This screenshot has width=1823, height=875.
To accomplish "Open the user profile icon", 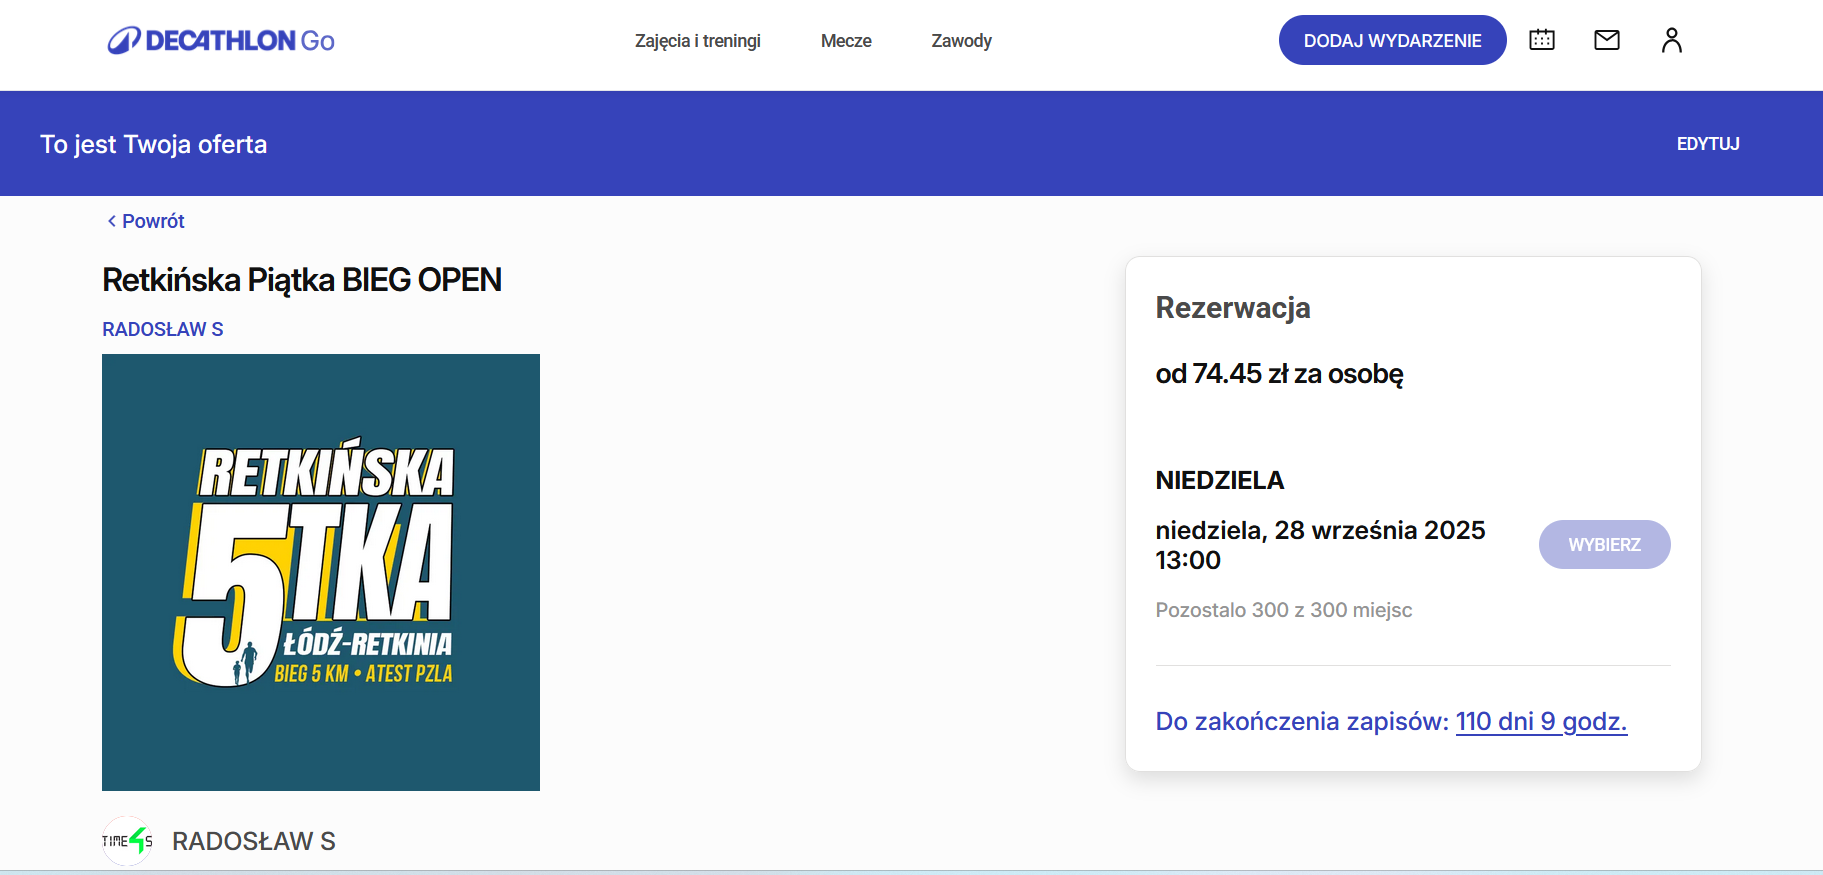I will pos(1672,40).
